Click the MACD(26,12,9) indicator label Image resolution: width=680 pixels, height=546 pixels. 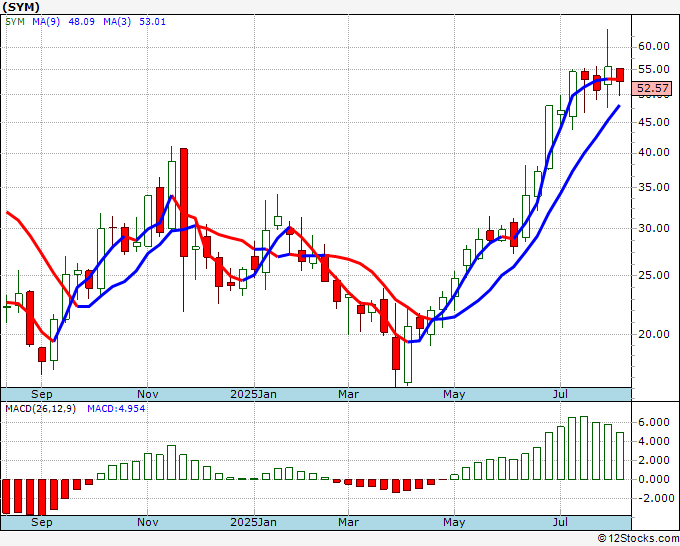tap(41, 409)
